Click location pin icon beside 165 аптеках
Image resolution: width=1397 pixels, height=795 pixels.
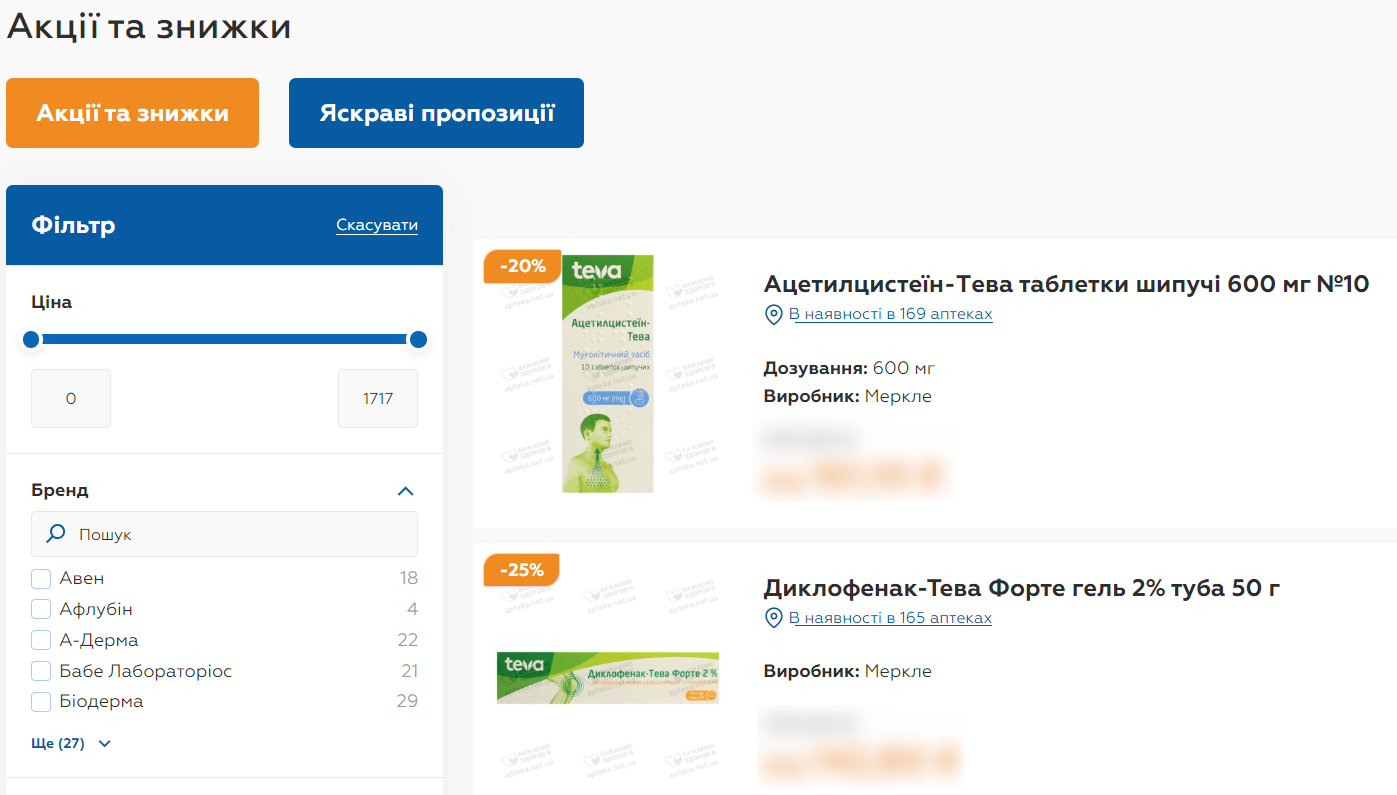[x=773, y=619]
